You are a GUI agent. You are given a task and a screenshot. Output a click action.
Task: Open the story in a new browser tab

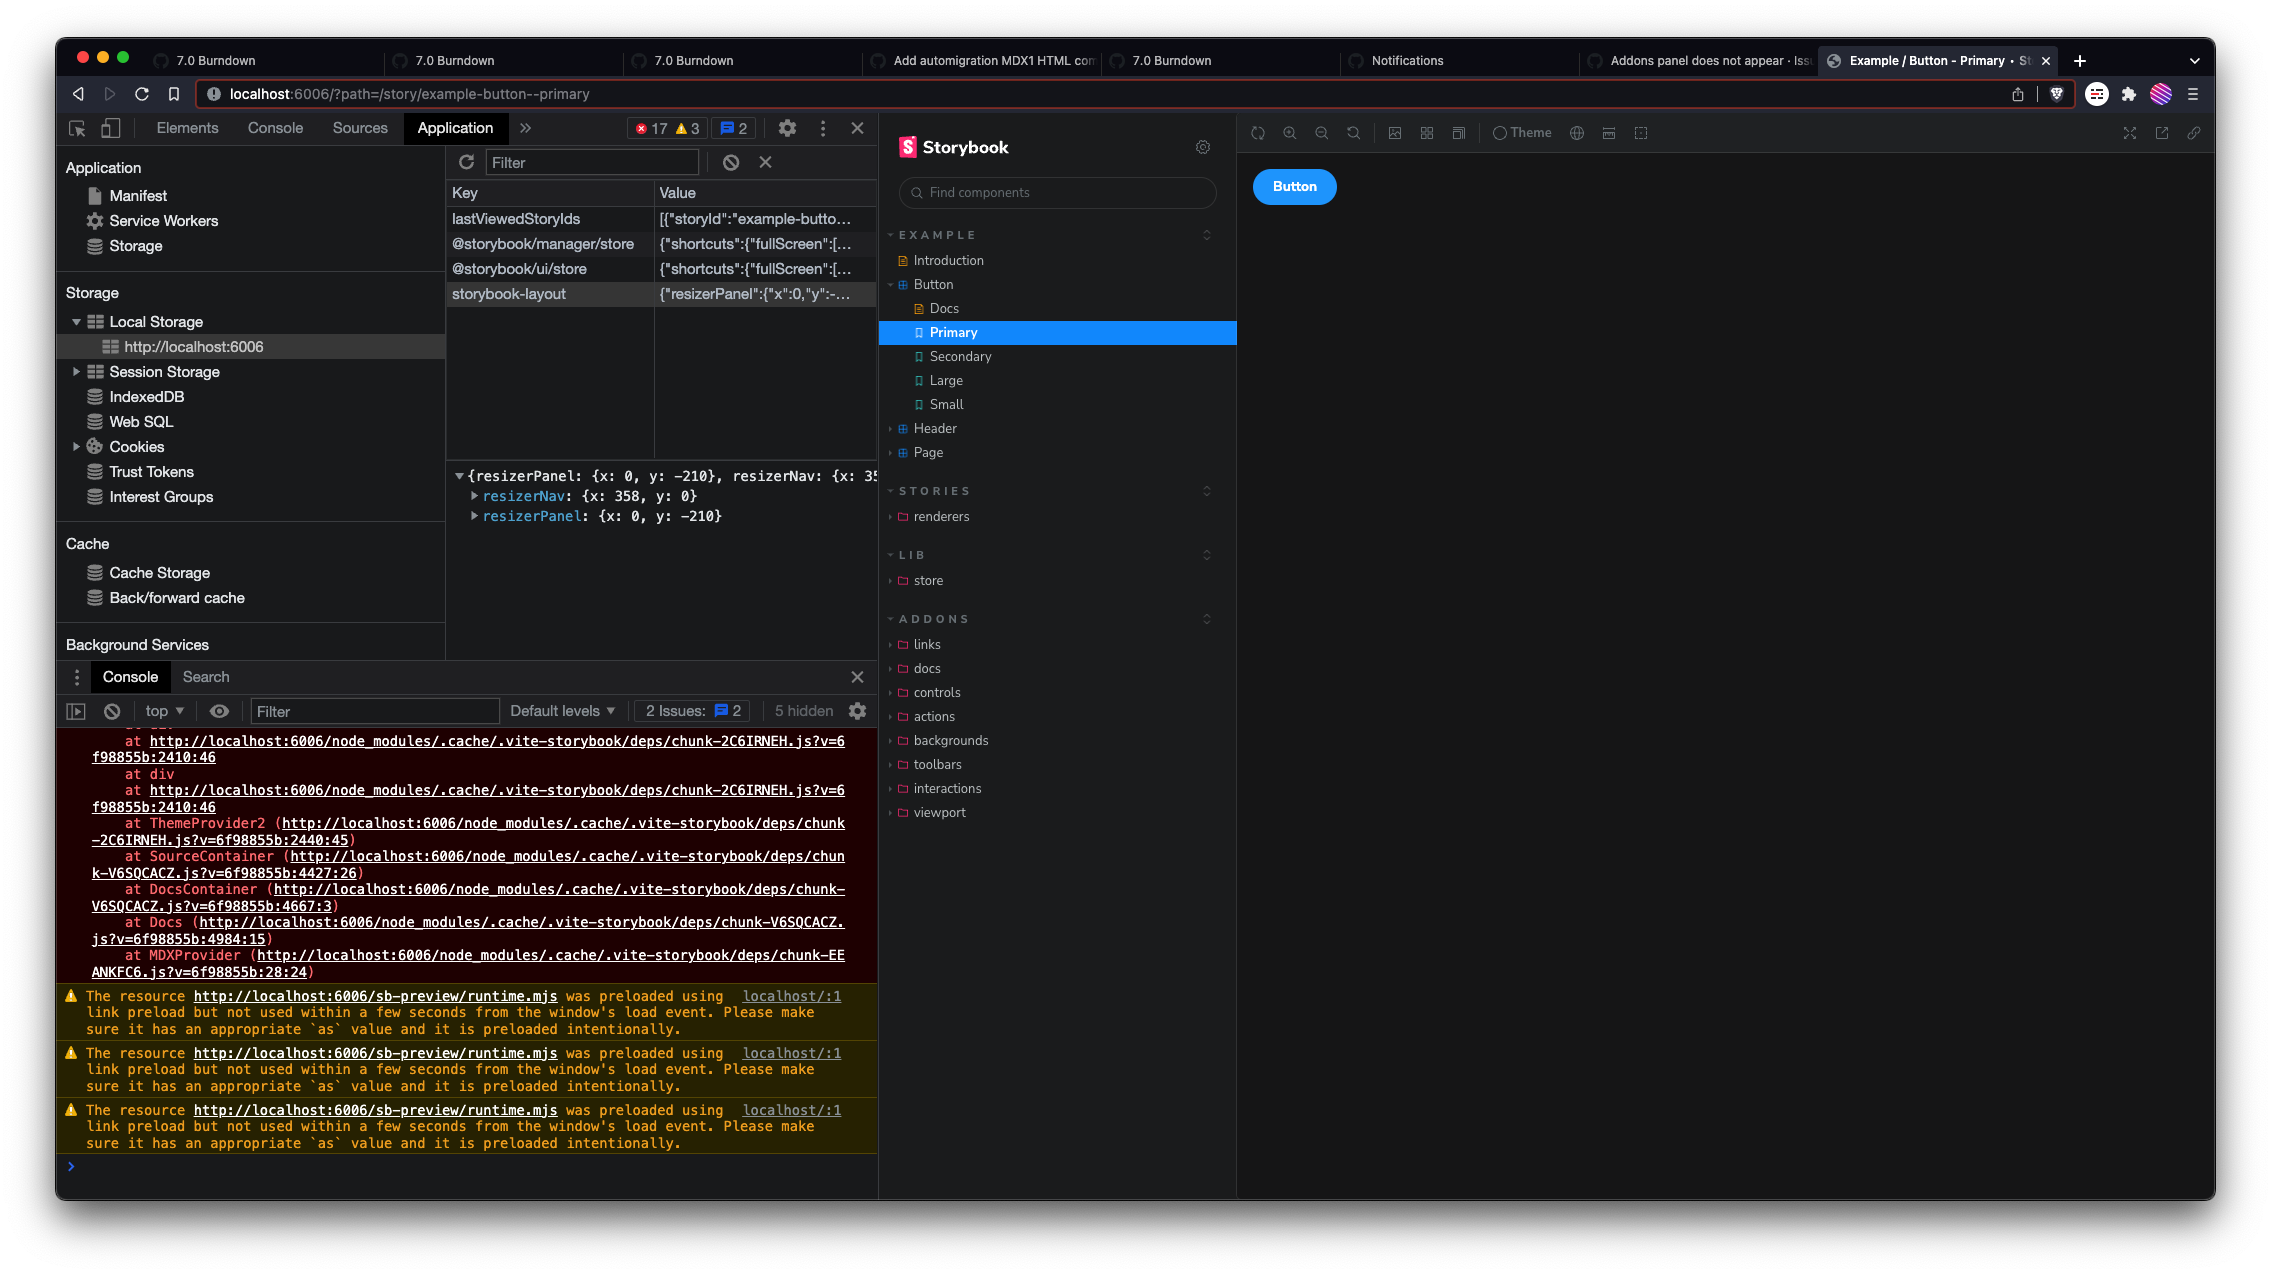pyautogui.click(x=2162, y=132)
